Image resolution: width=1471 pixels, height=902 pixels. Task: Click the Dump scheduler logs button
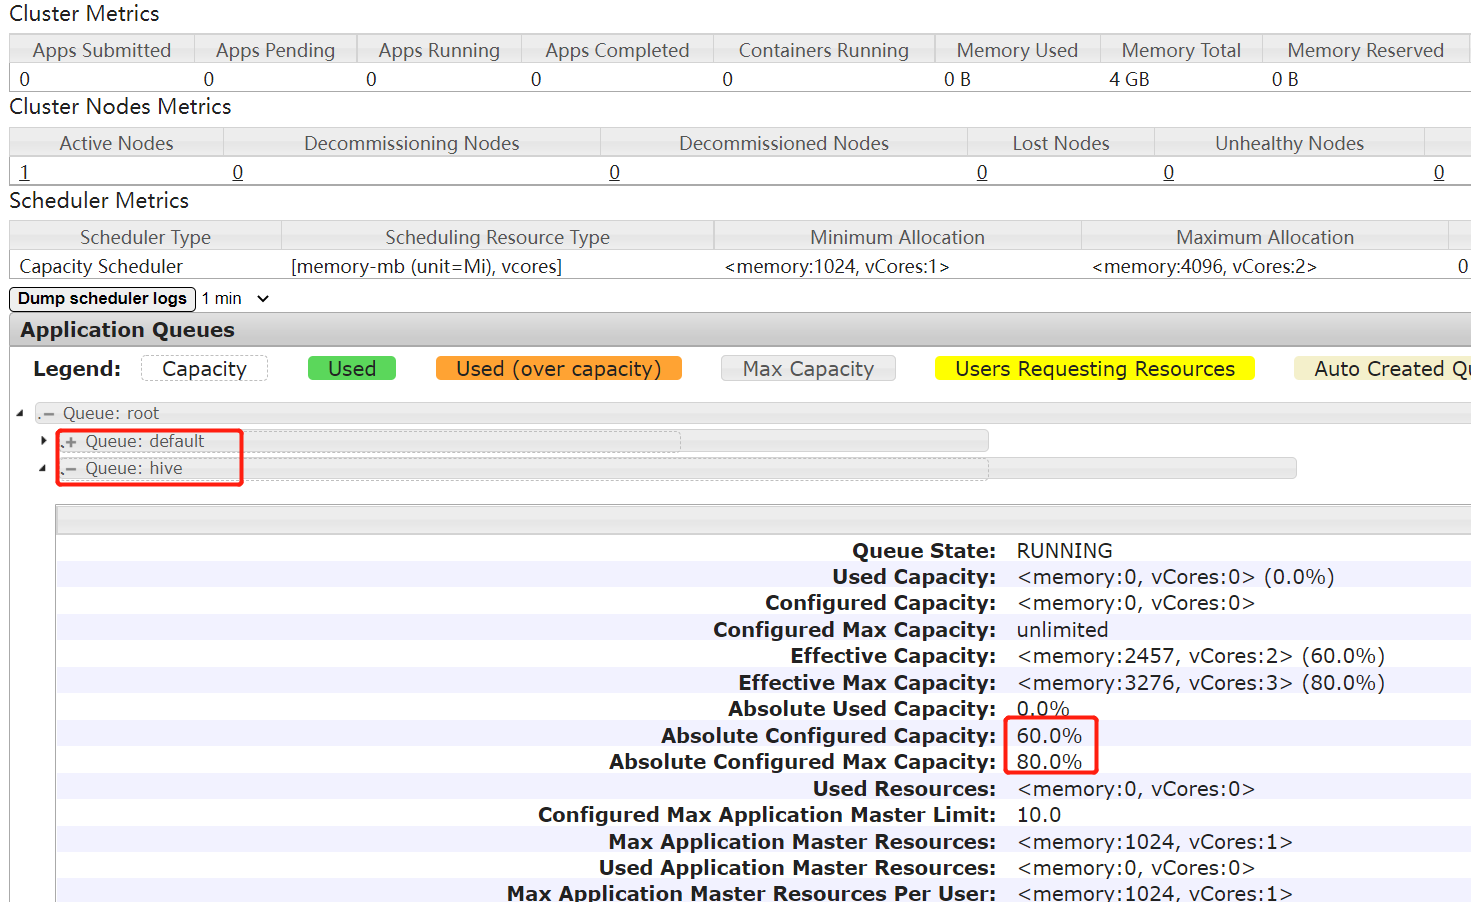coord(102,298)
